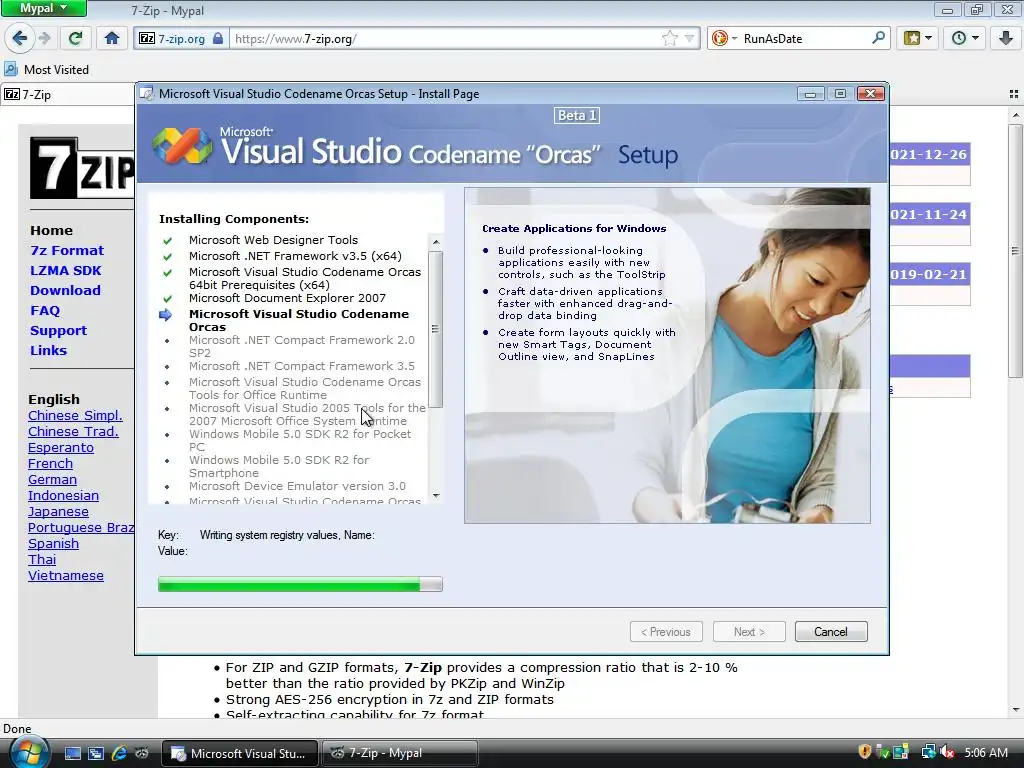Switch to French language
The width and height of the screenshot is (1024, 768).
point(50,463)
